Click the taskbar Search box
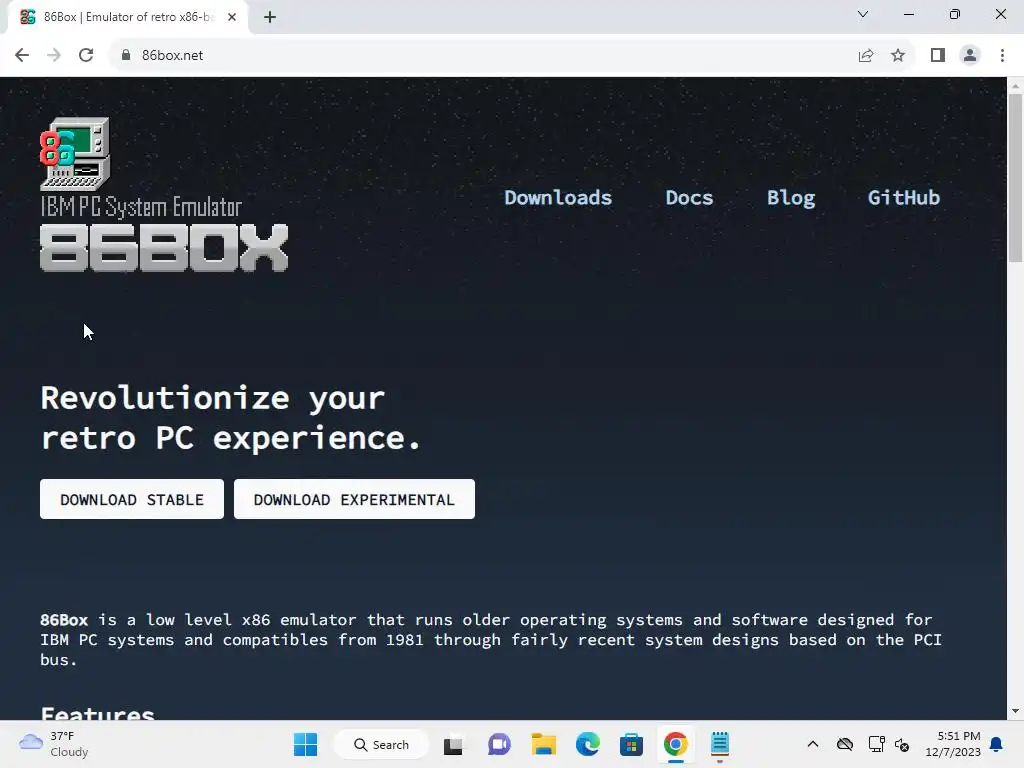The height and width of the screenshot is (768, 1024). tap(381, 744)
